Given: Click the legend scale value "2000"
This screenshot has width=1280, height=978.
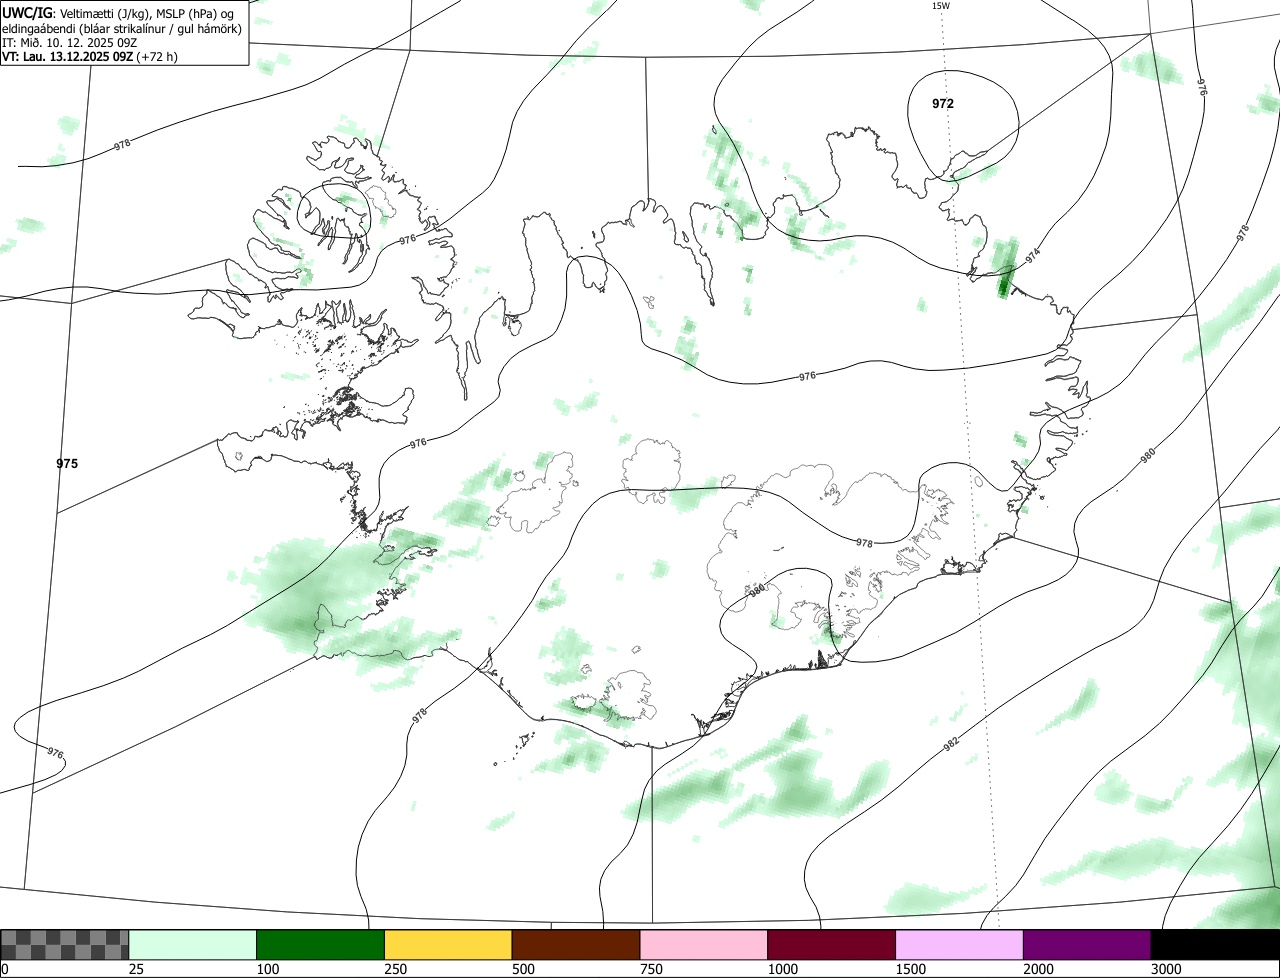Looking at the screenshot, I should tap(1038, 969).
